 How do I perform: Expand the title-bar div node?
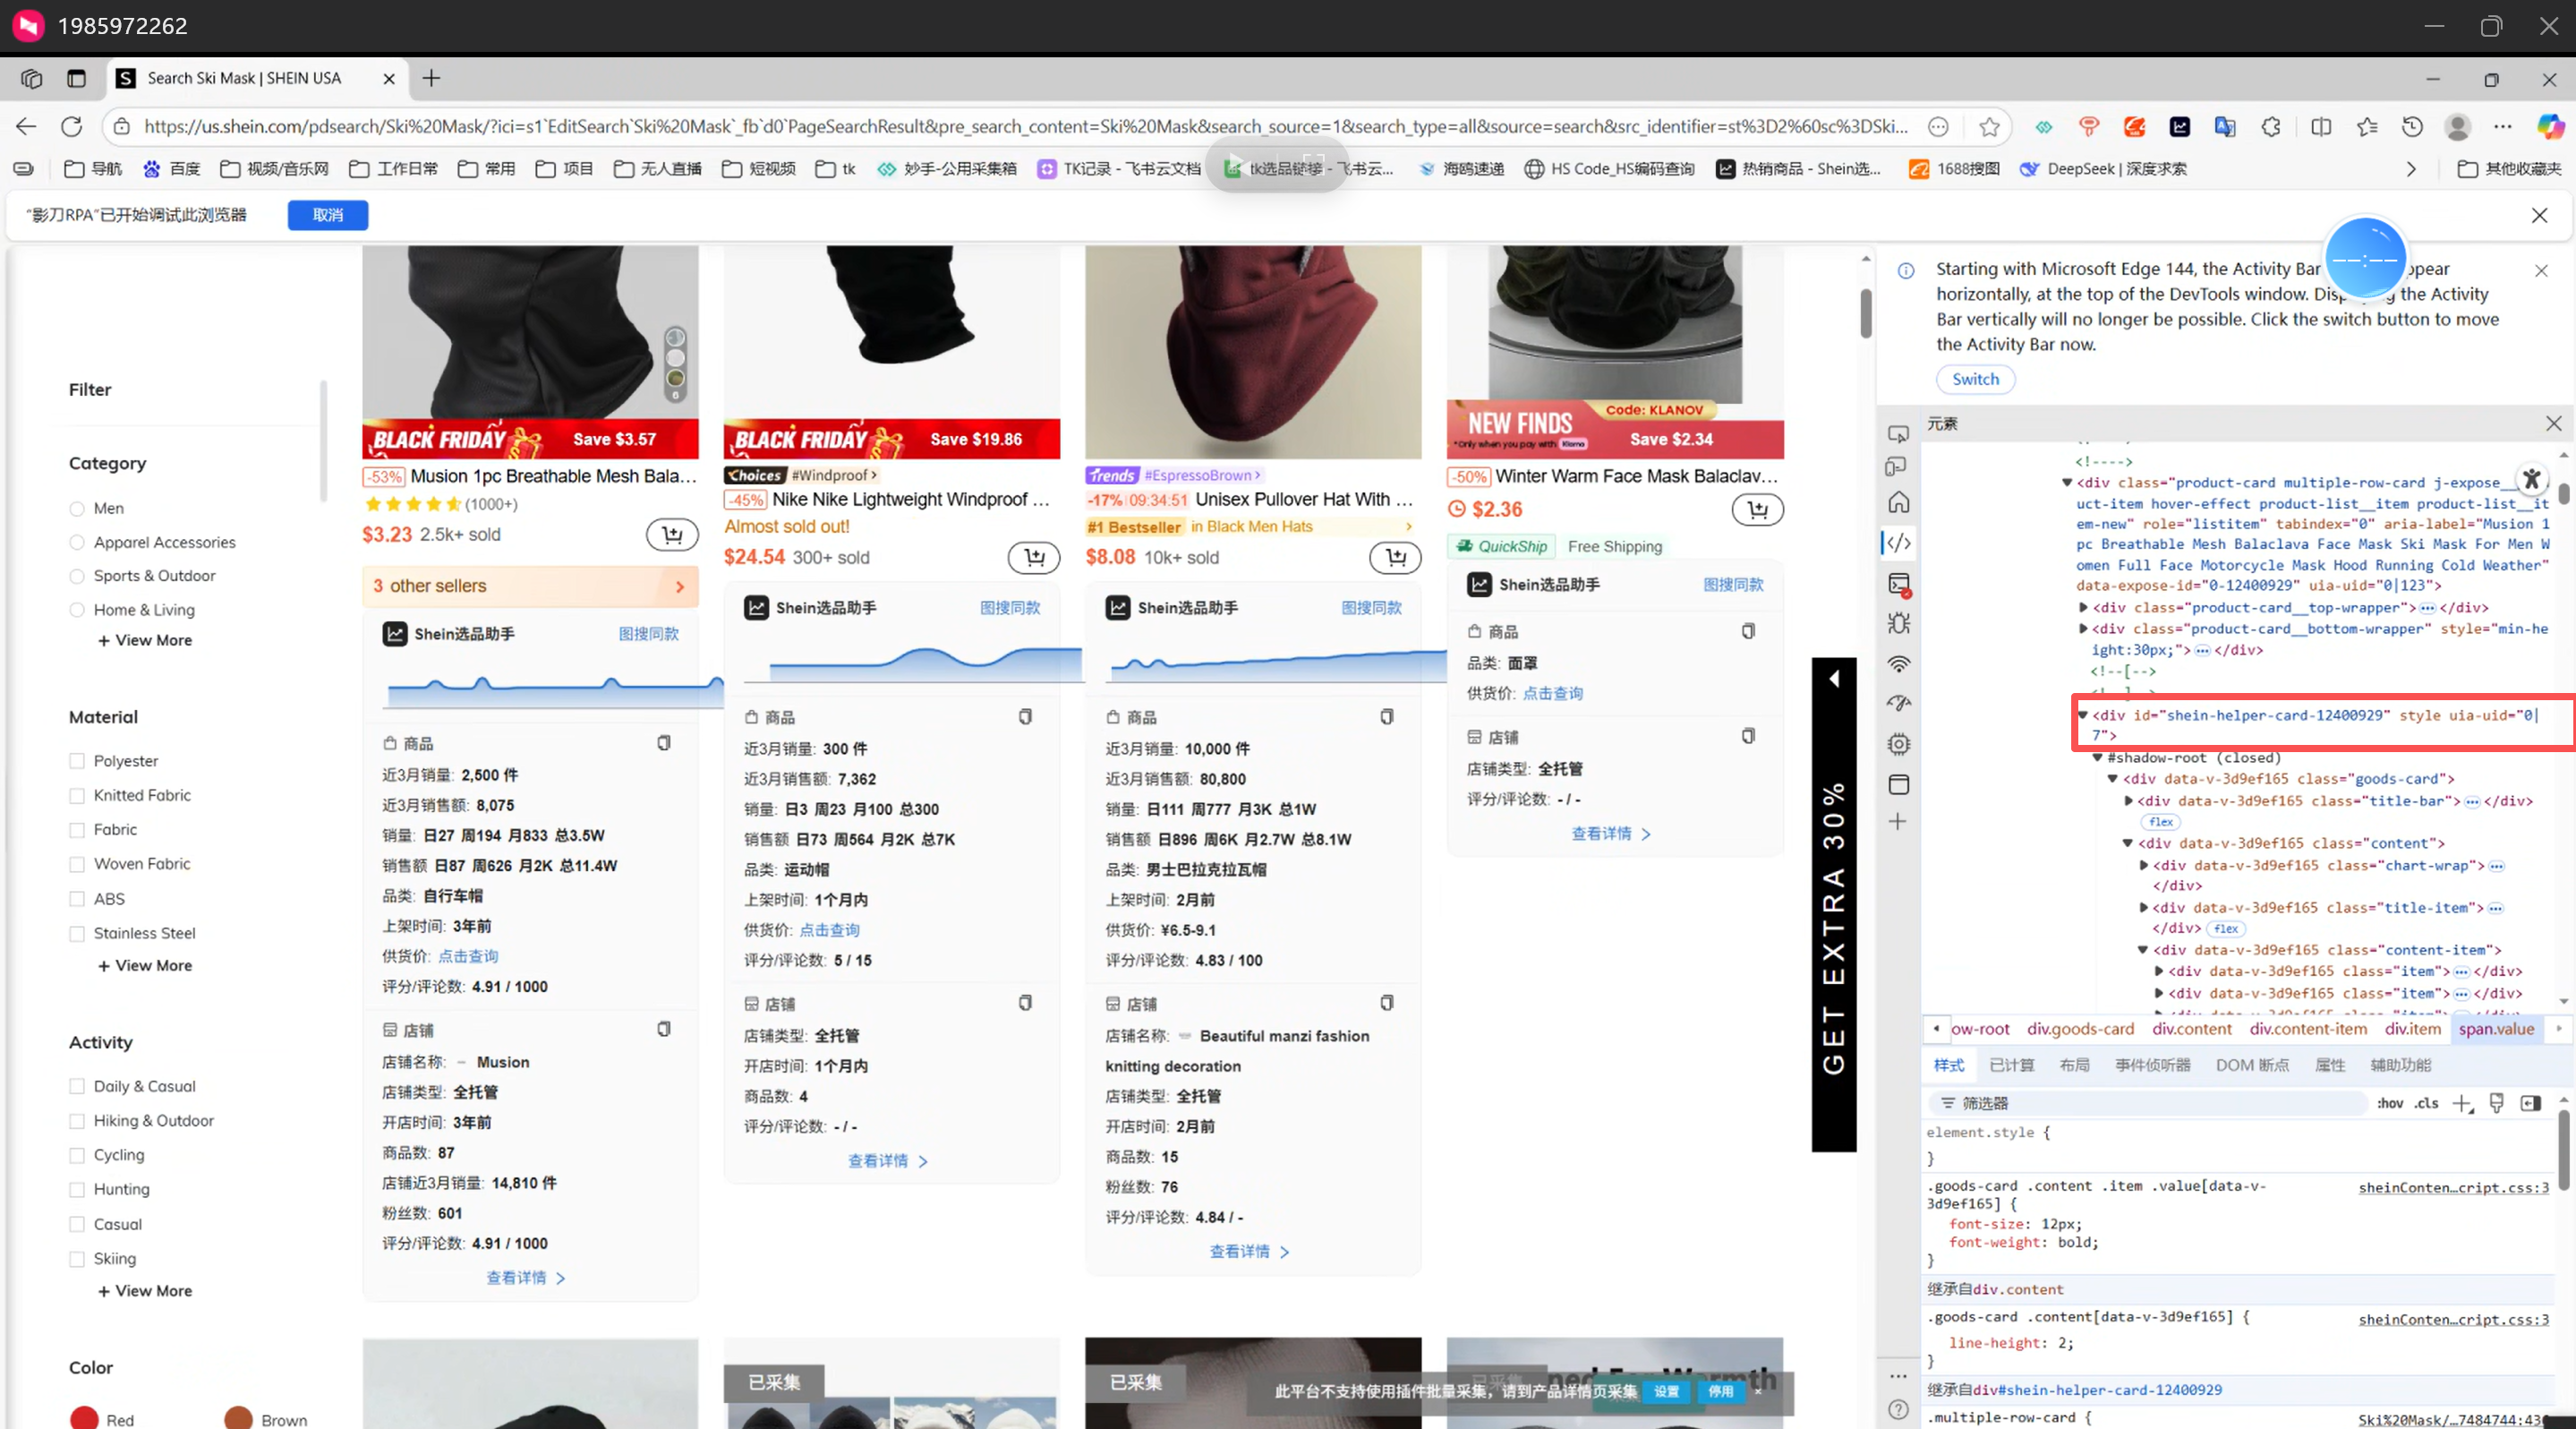(x=2128, y=801)
